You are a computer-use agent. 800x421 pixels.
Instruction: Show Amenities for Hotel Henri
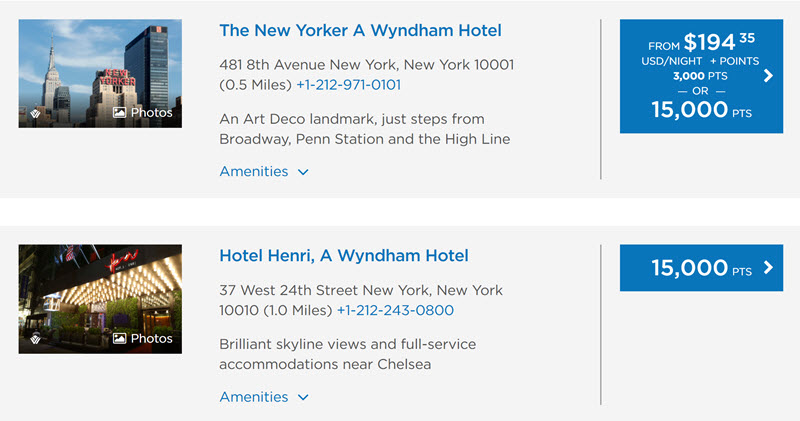point(264,397)
